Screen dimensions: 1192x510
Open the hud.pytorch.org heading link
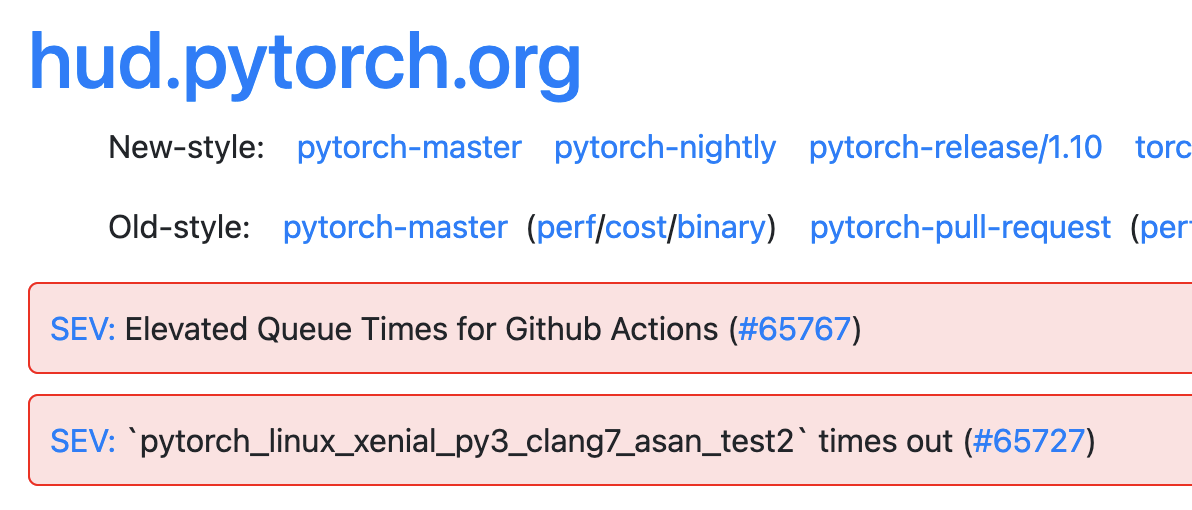coord(305,60)
